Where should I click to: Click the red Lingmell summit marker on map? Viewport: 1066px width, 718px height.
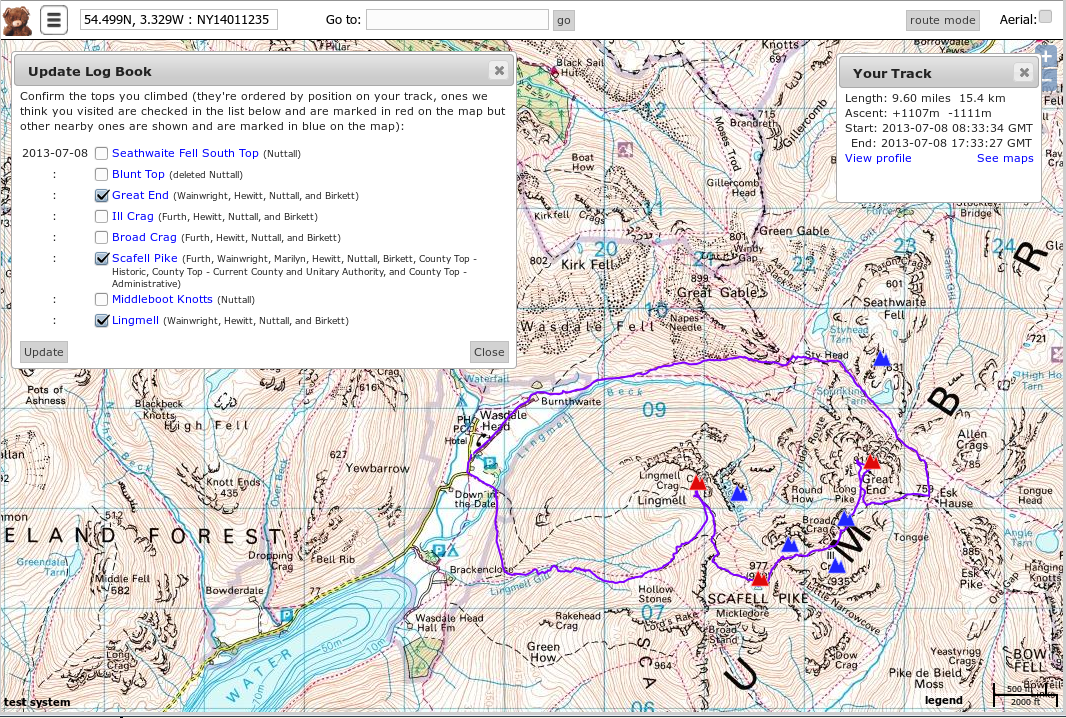tap(698, 482)
